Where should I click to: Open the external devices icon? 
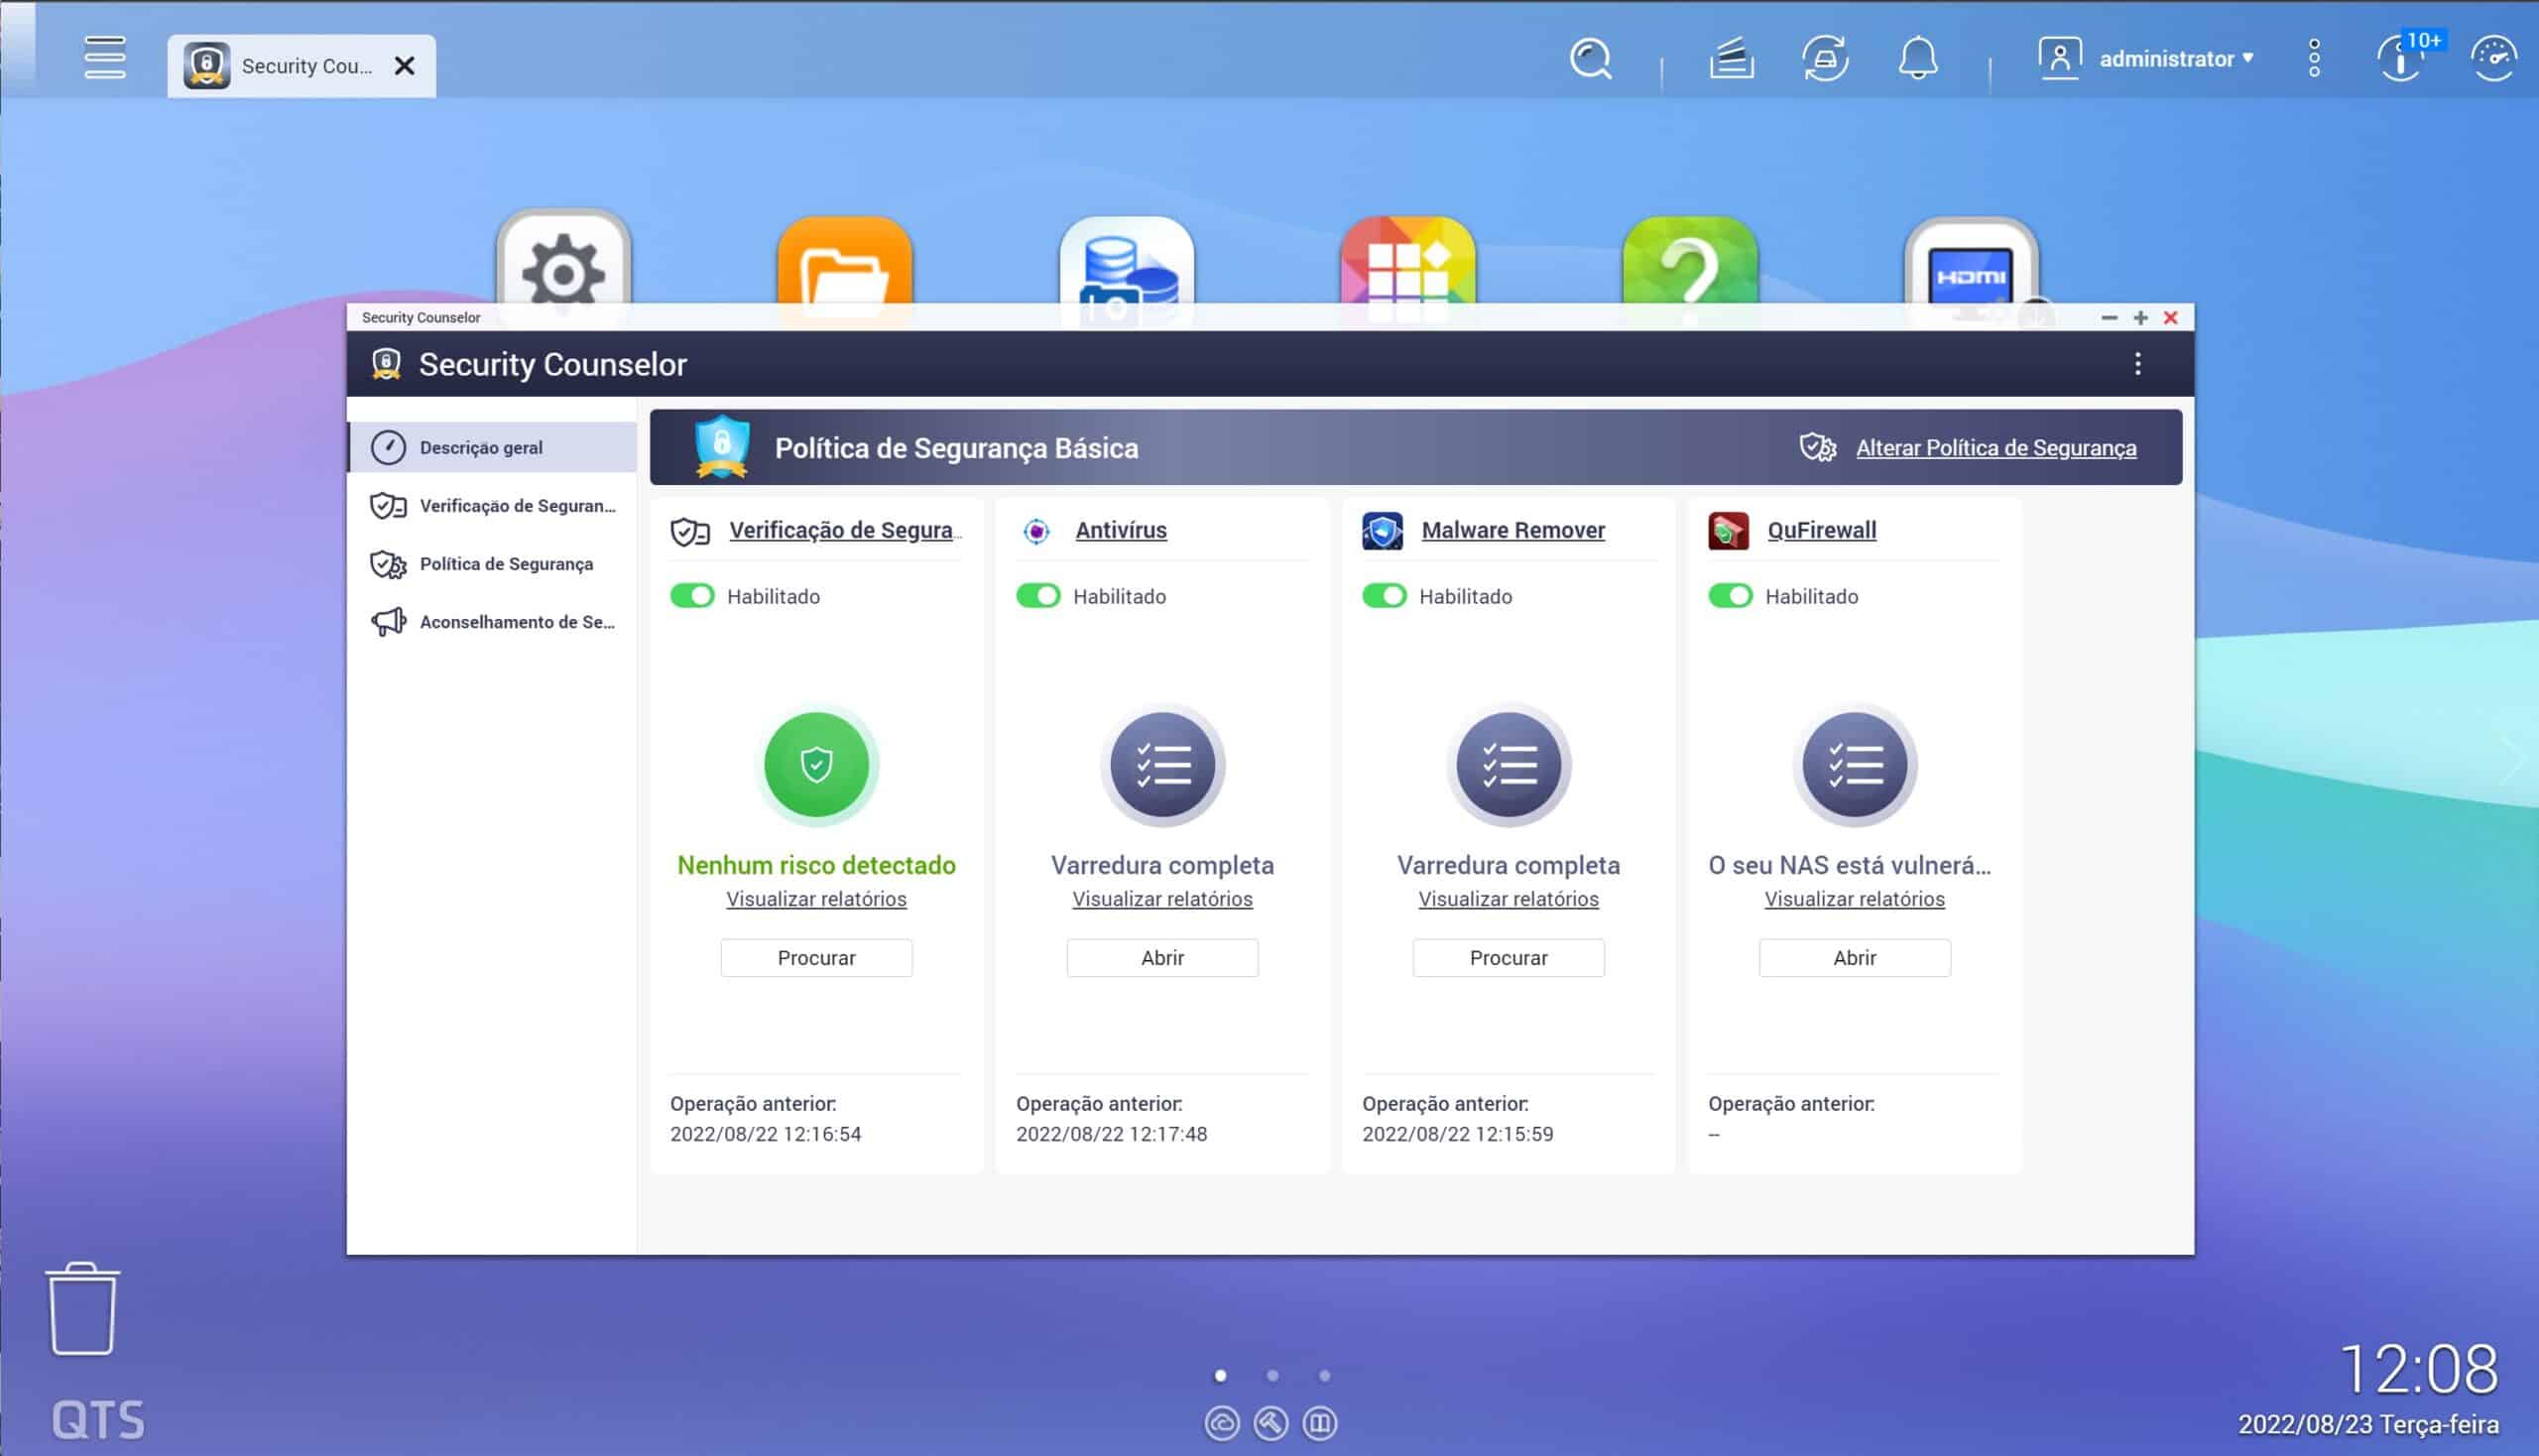(1825, 59)
